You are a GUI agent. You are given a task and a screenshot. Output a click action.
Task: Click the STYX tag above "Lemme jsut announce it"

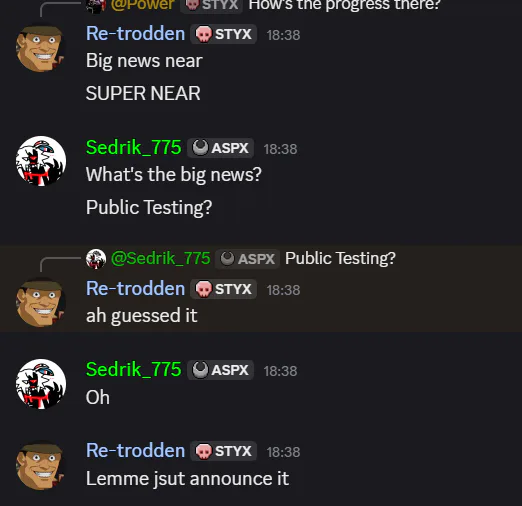click(223, 451)
